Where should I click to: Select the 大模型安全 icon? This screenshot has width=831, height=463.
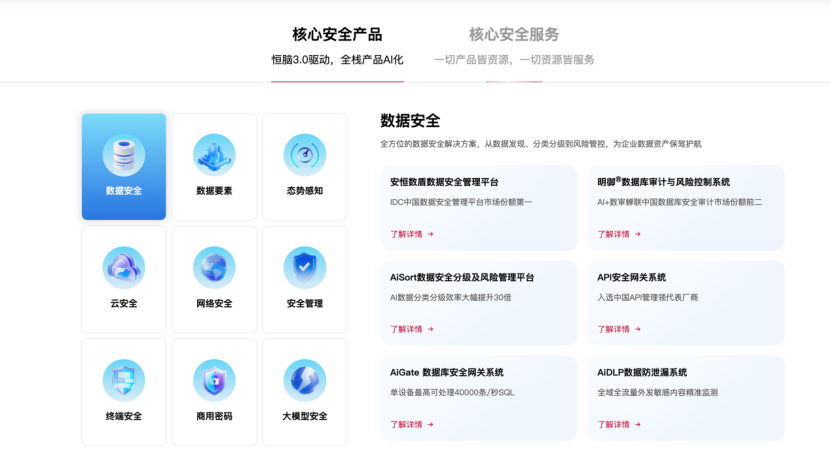coord(304,381)
